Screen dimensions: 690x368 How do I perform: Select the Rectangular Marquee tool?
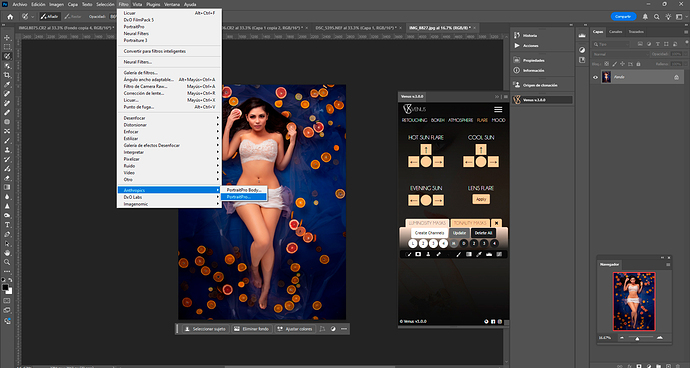[x=7, y=47]
